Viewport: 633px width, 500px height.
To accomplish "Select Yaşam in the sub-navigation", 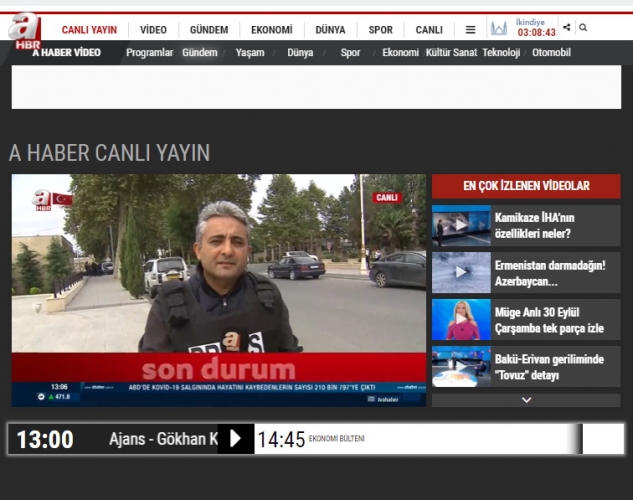I will [x=250, y=52].
